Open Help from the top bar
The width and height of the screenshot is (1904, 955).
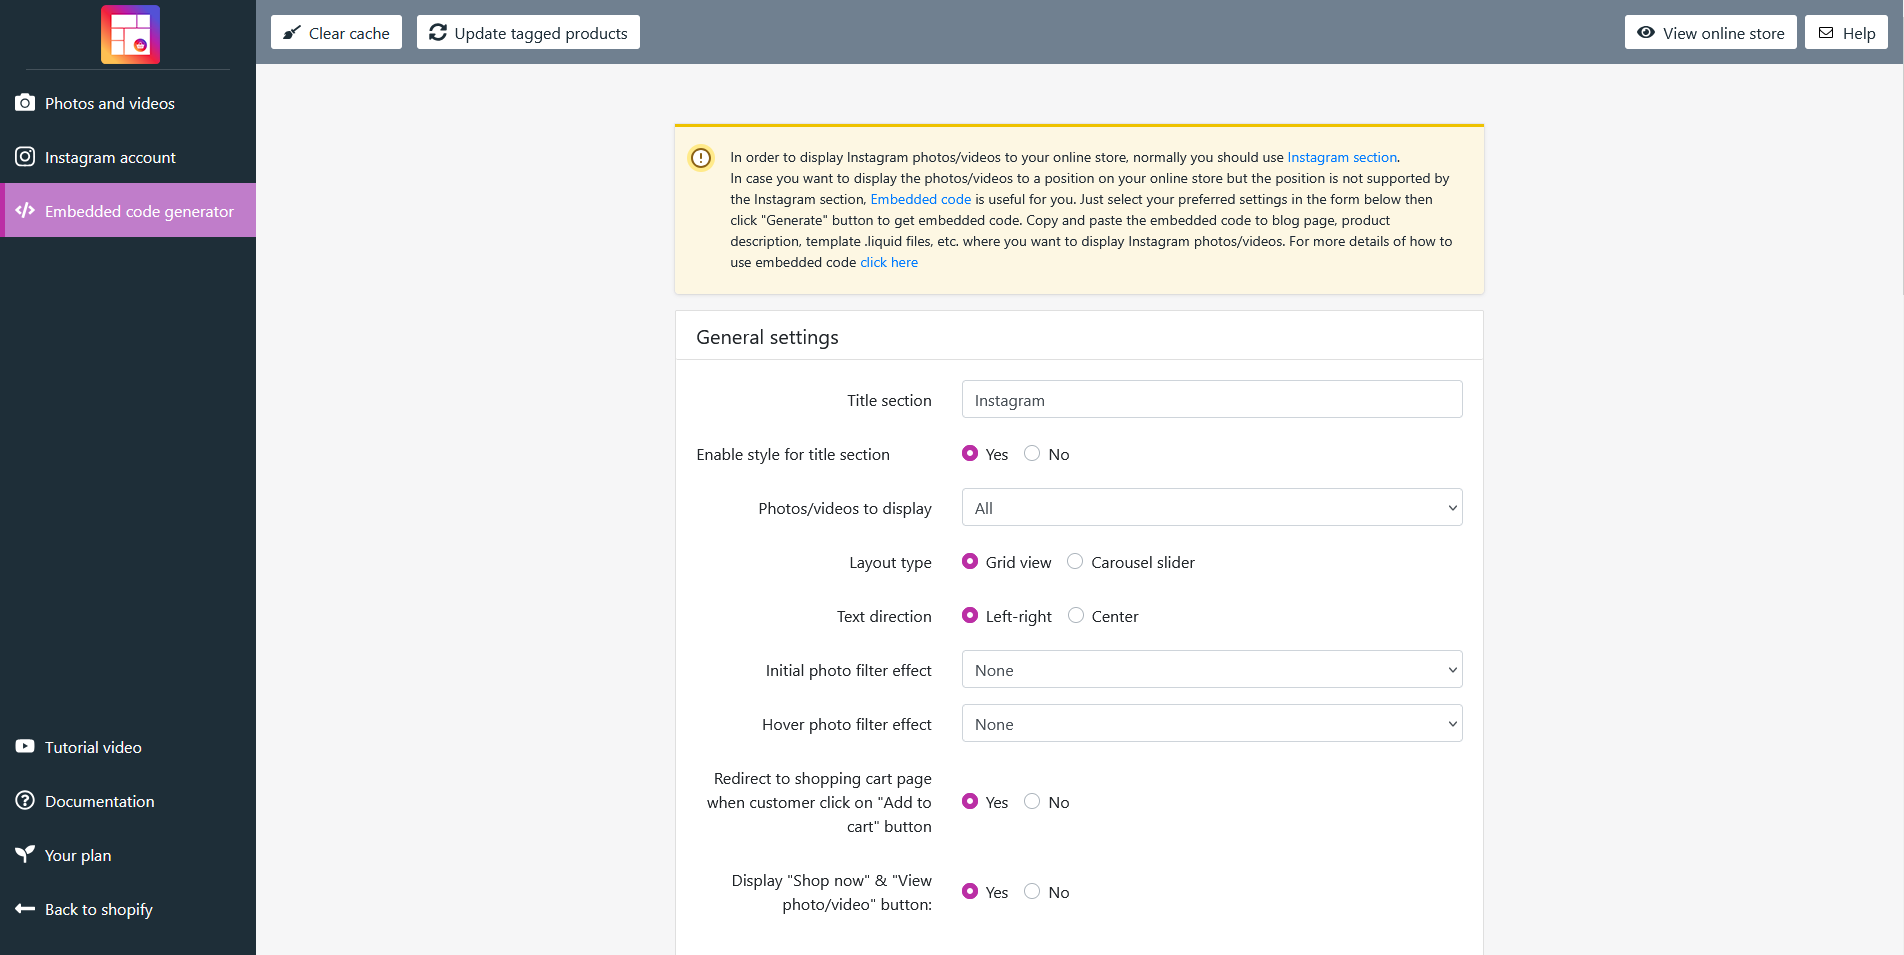point(1846,33)
